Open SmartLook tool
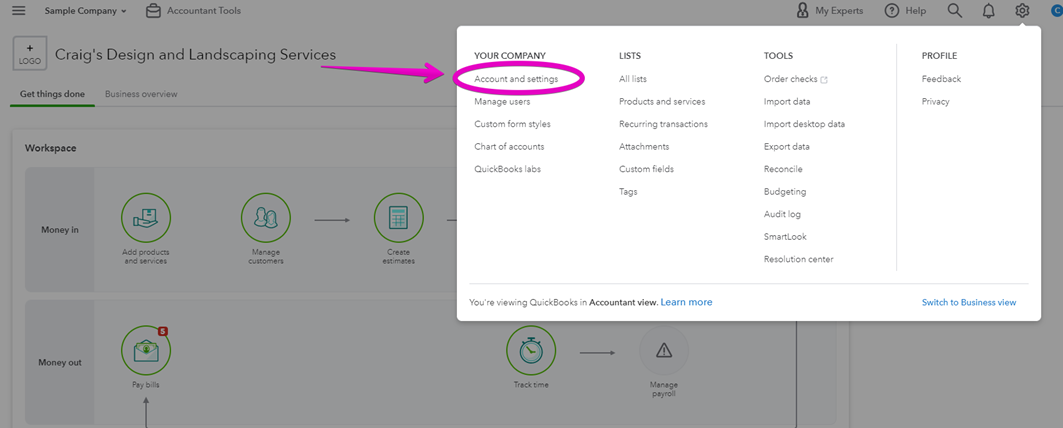Screen dimensions: 1063x428 785,237
